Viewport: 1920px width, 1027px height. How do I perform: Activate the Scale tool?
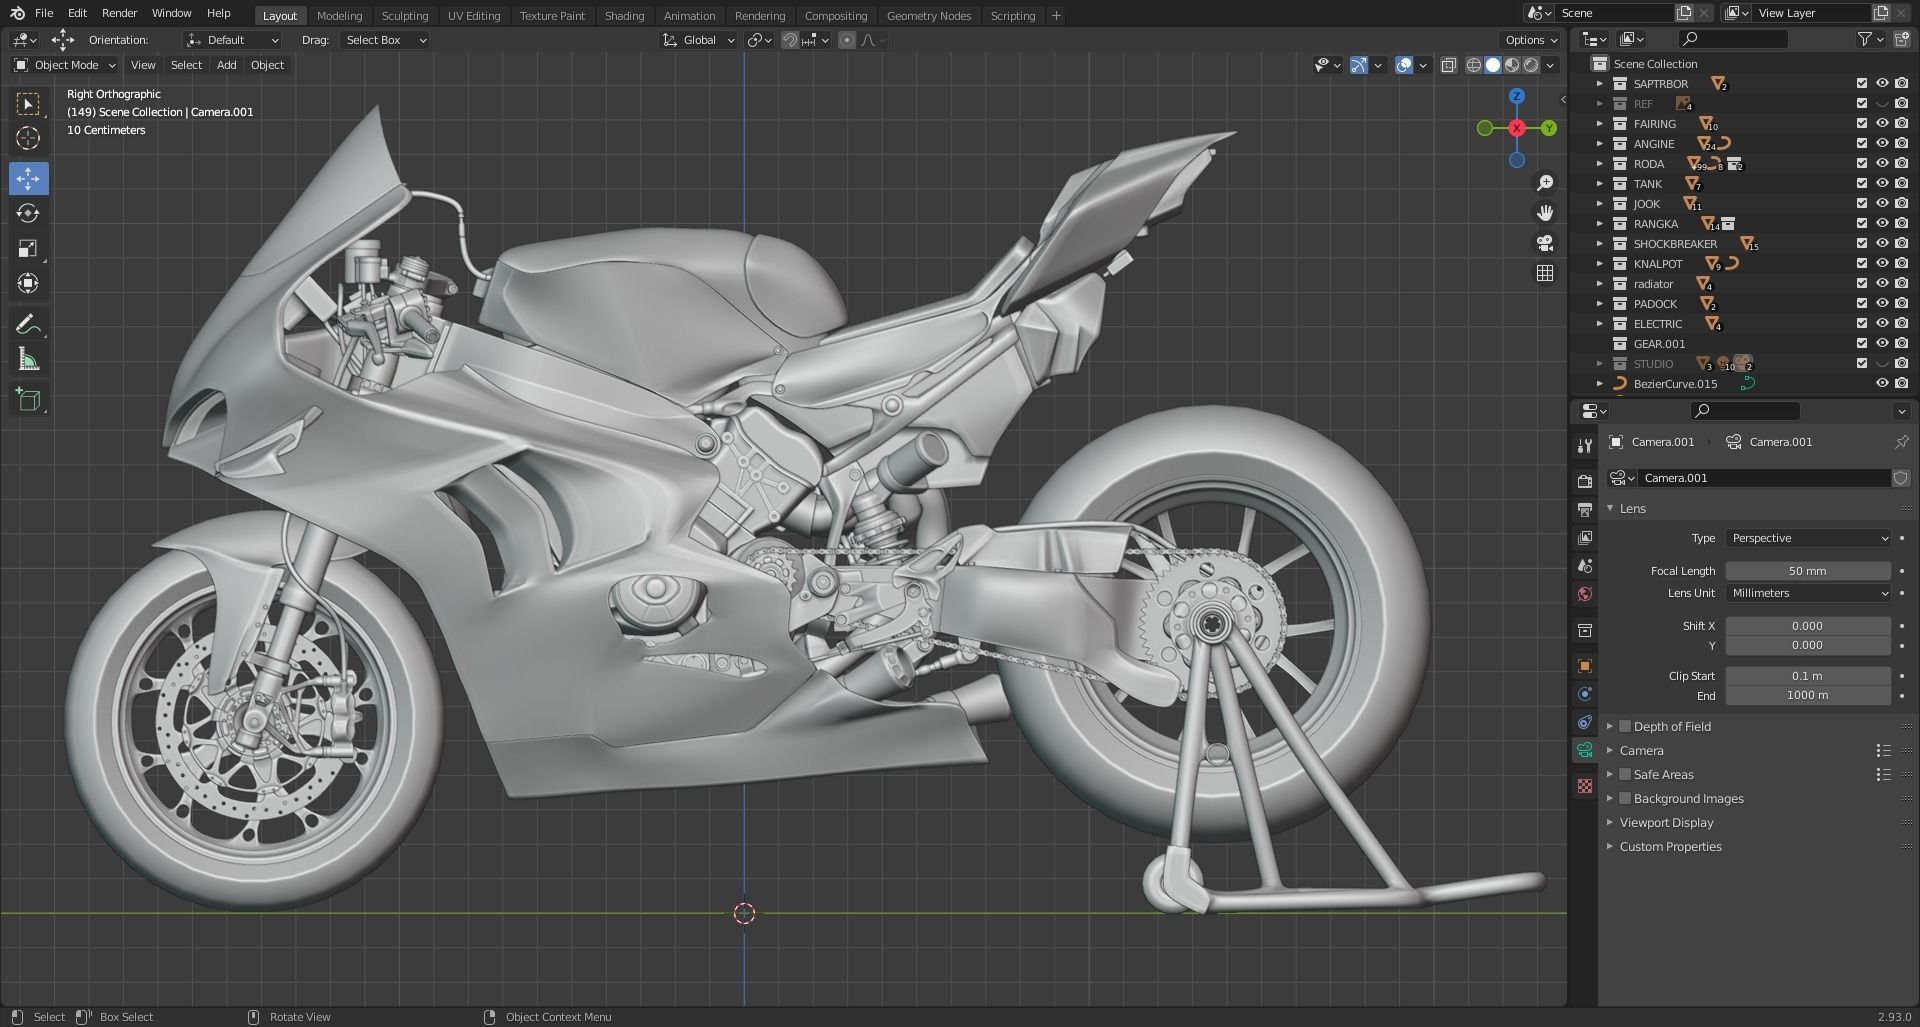tap(28, 248)
